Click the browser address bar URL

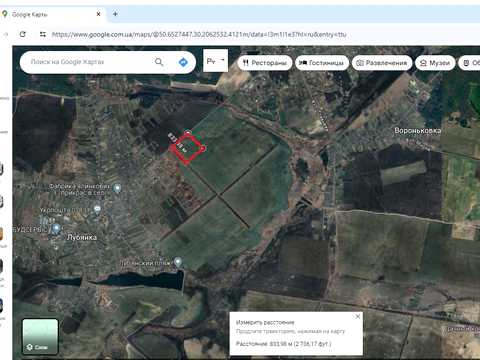(x=199, y=35)
